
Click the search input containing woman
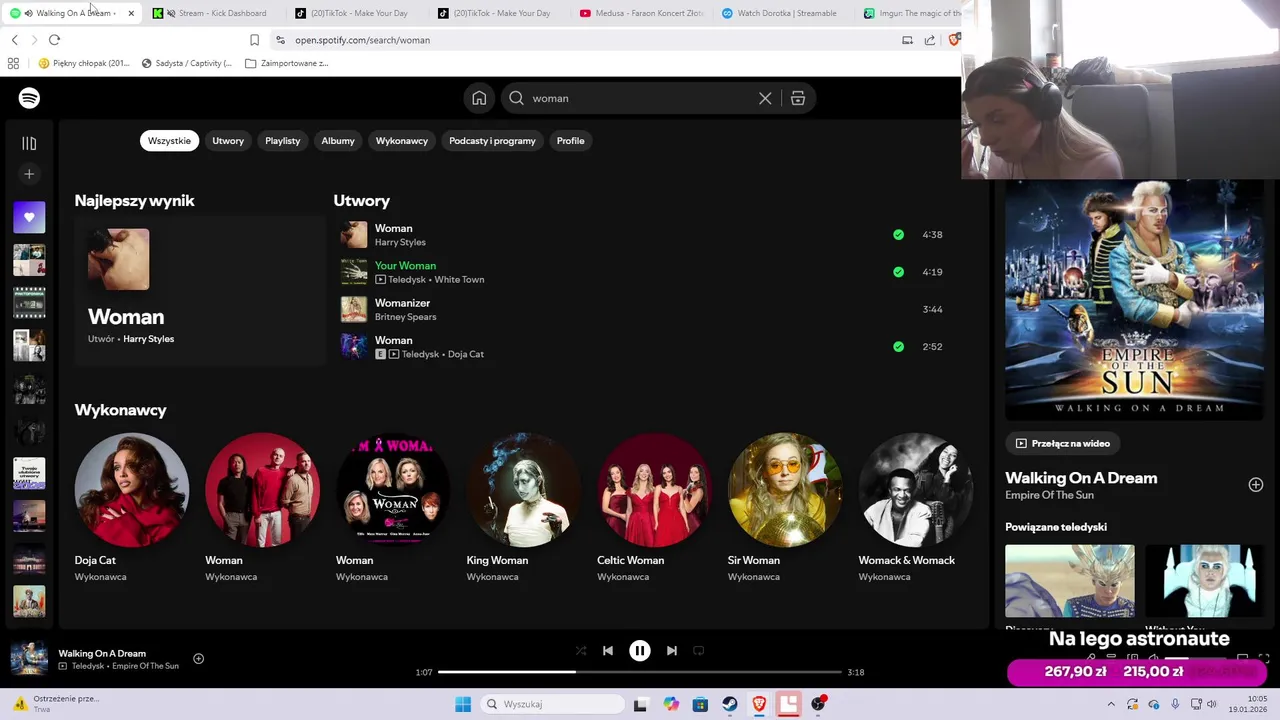coord(640,98)
